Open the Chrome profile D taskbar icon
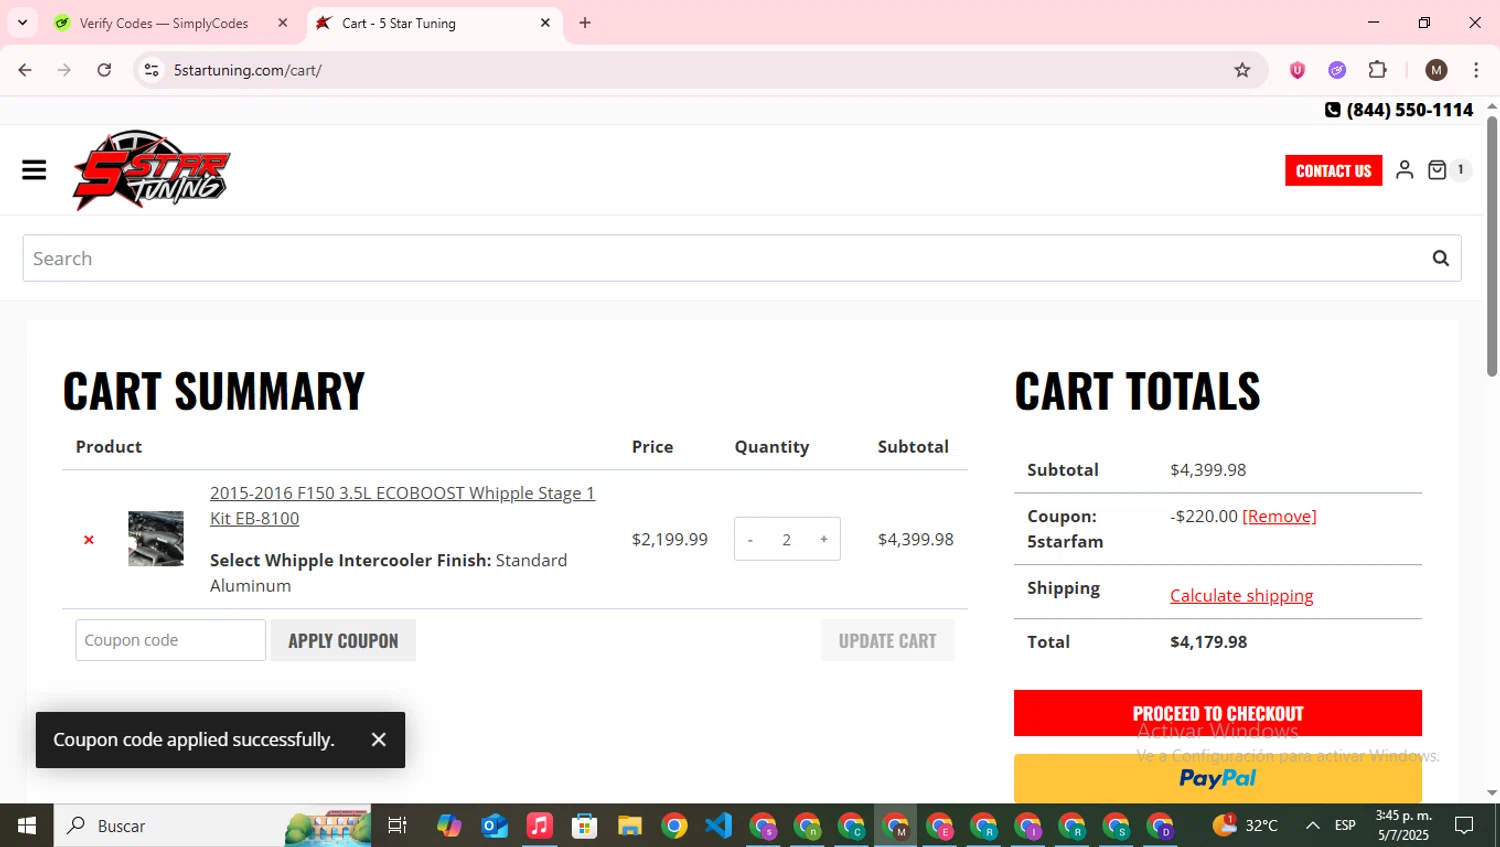1500x847 pixels. click(1161, 826)
